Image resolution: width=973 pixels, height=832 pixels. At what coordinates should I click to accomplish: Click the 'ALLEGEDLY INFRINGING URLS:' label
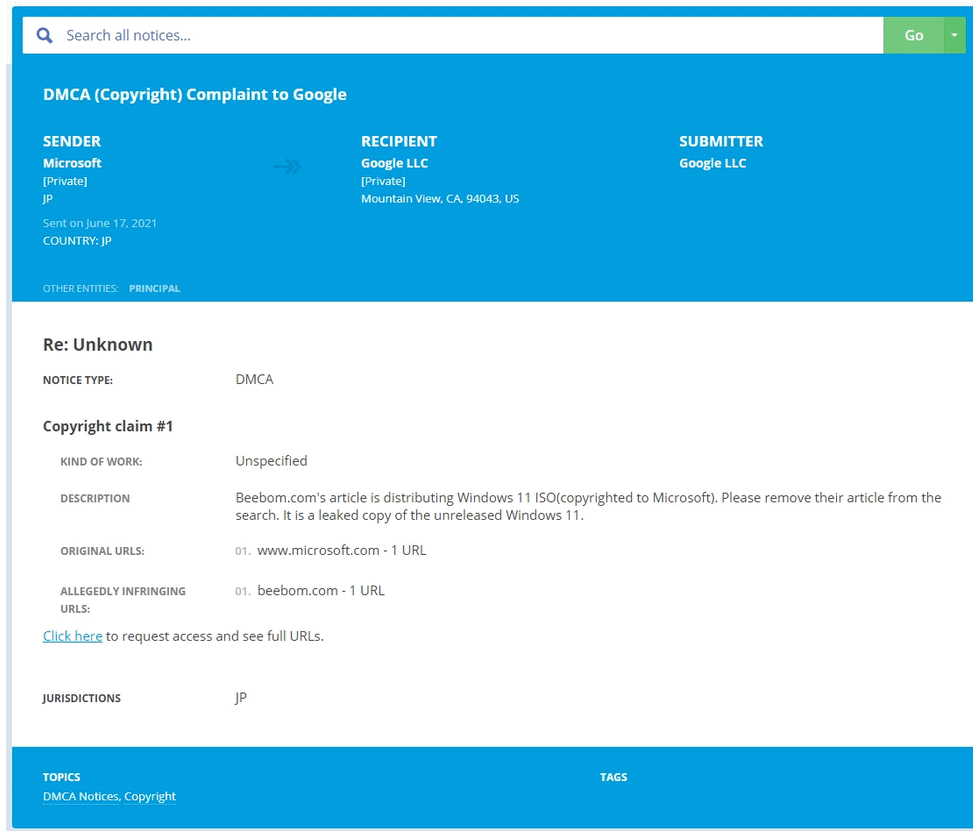pyautogui.click(x=123, y=600)
